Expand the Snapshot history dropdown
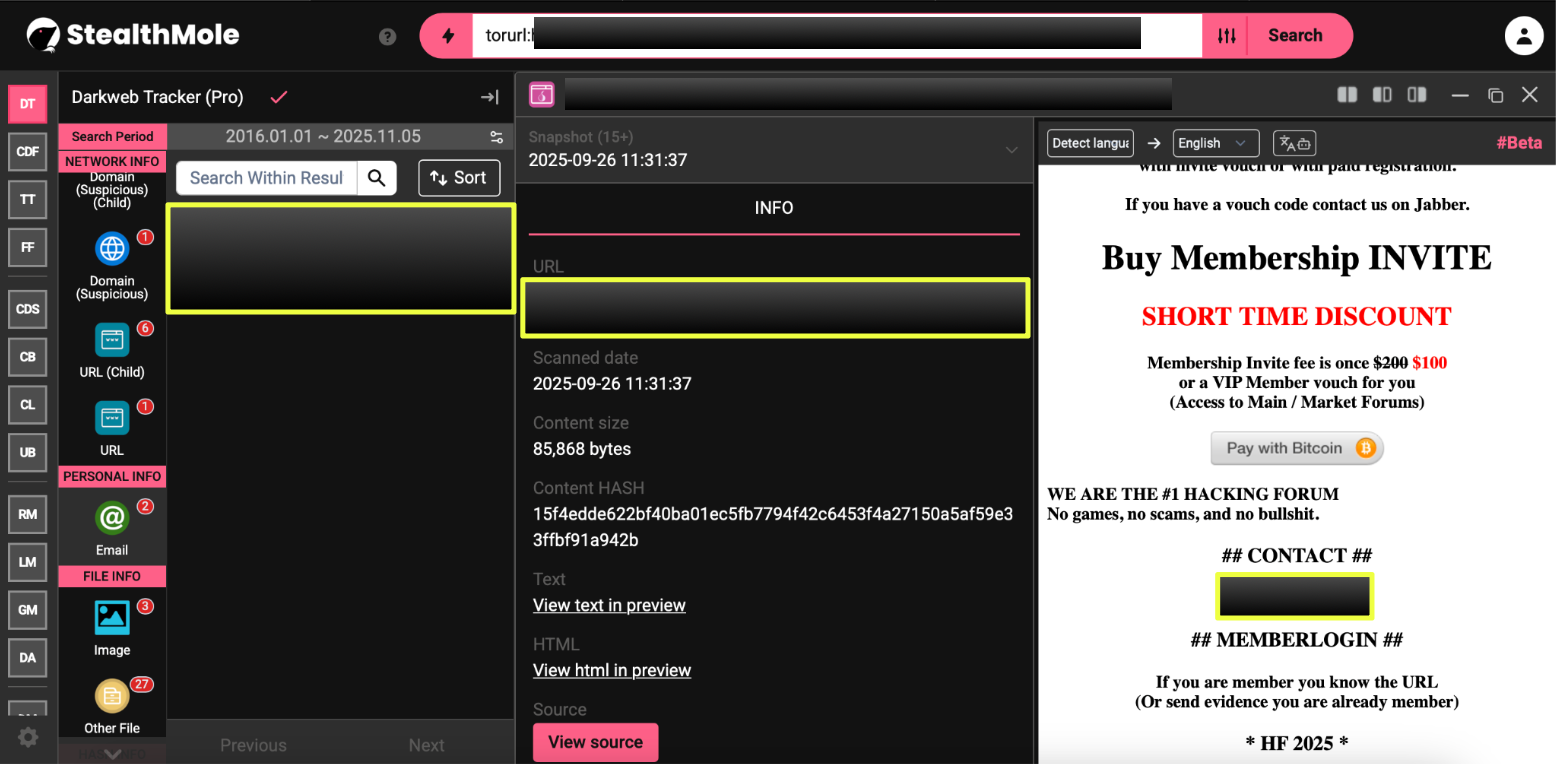This screenshot has height=764, width=1556. click(x=1011, y=150)
